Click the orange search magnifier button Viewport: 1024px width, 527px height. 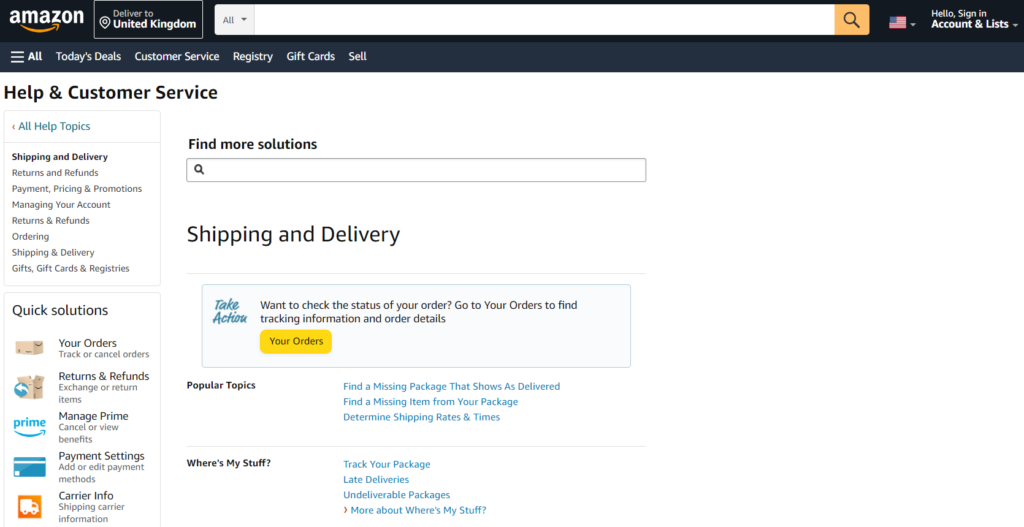pyautogui.click(x=852, y=20)
